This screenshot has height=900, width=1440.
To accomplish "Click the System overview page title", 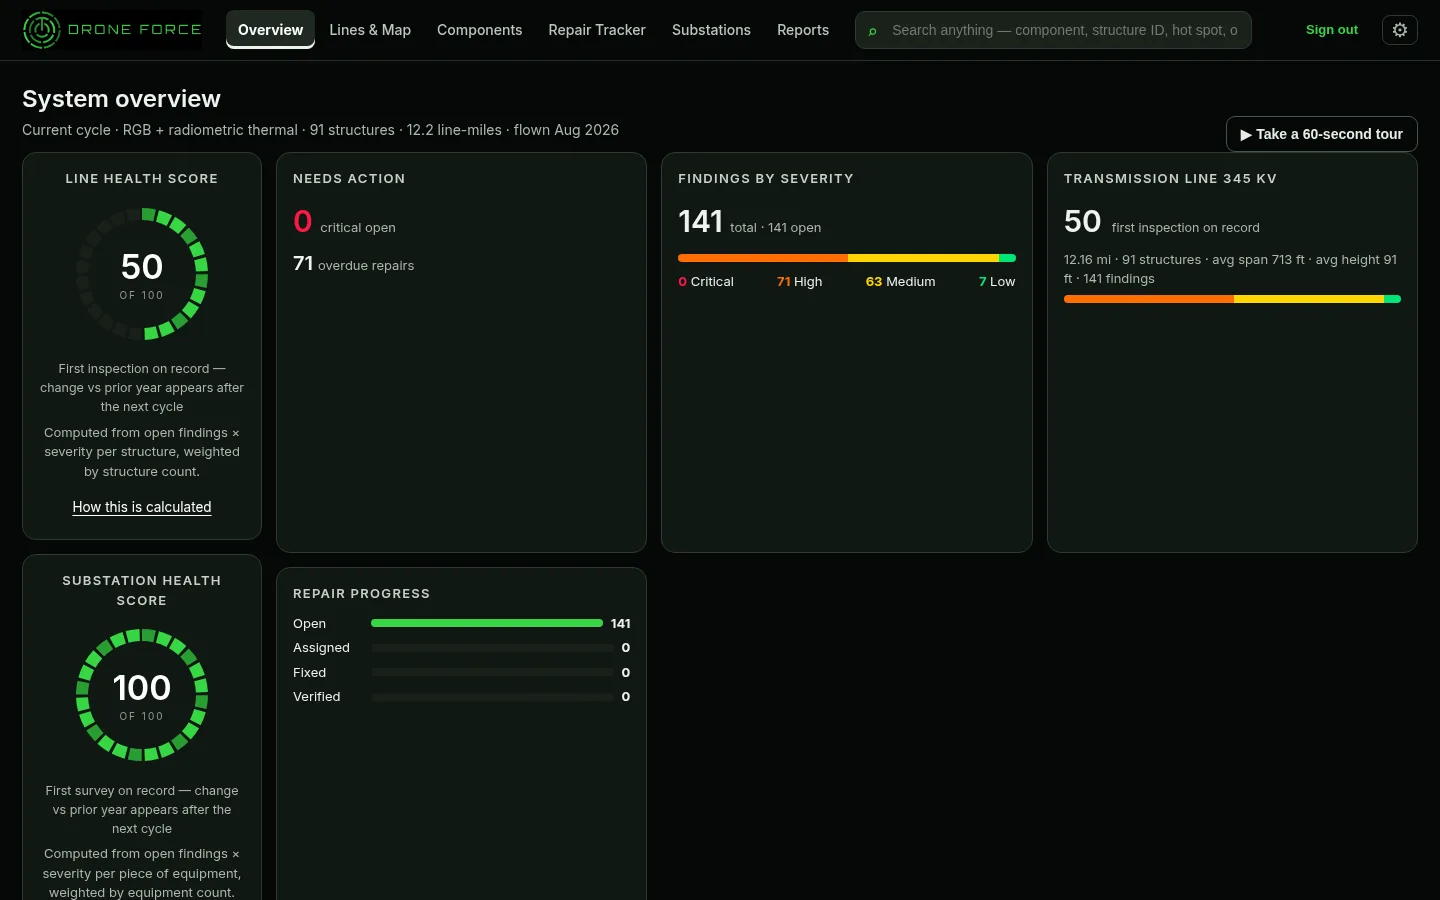I will point(121,99).
